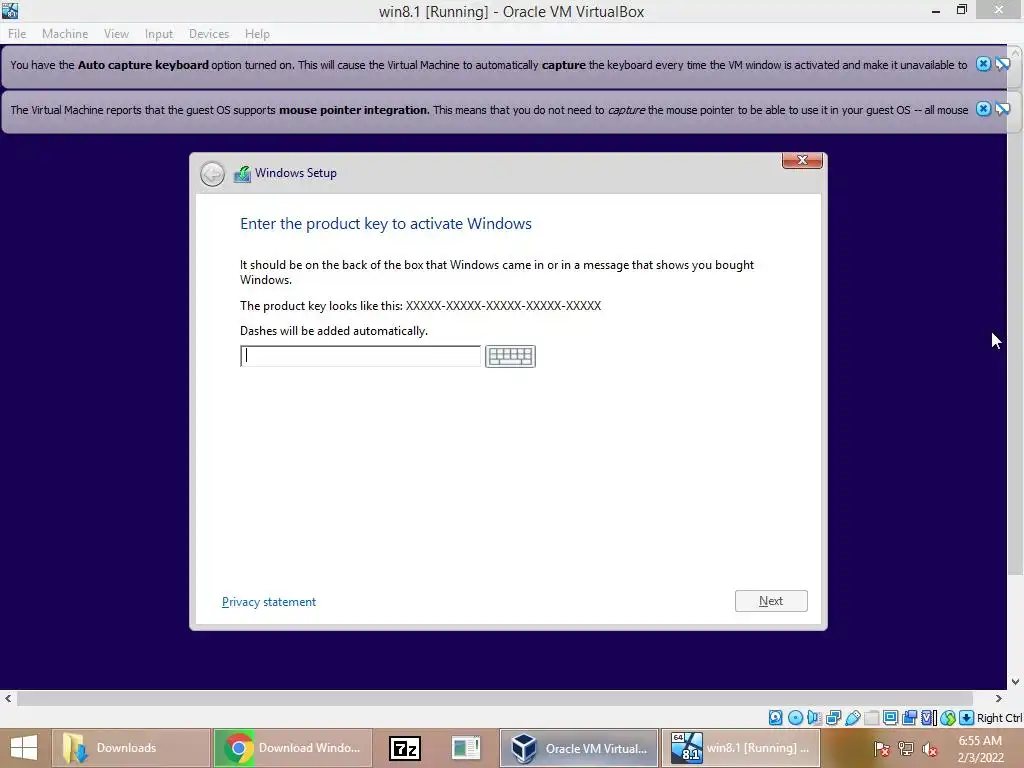Click the audio status icon in VirtualBox

[814, 718]
